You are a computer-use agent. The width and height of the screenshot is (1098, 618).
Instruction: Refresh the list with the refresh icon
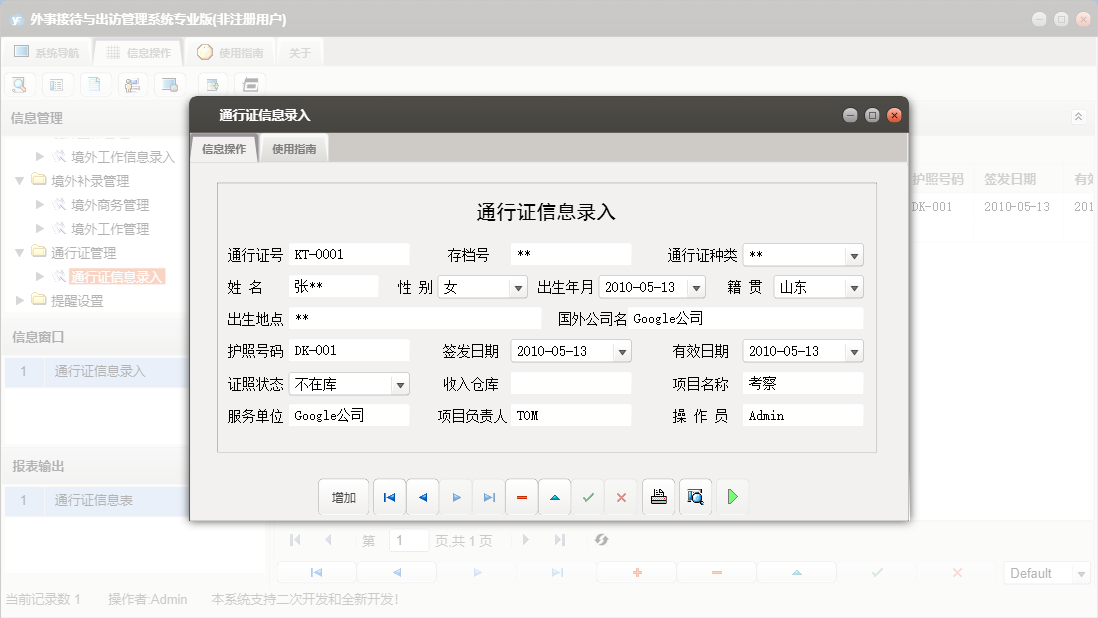point(601,540)
